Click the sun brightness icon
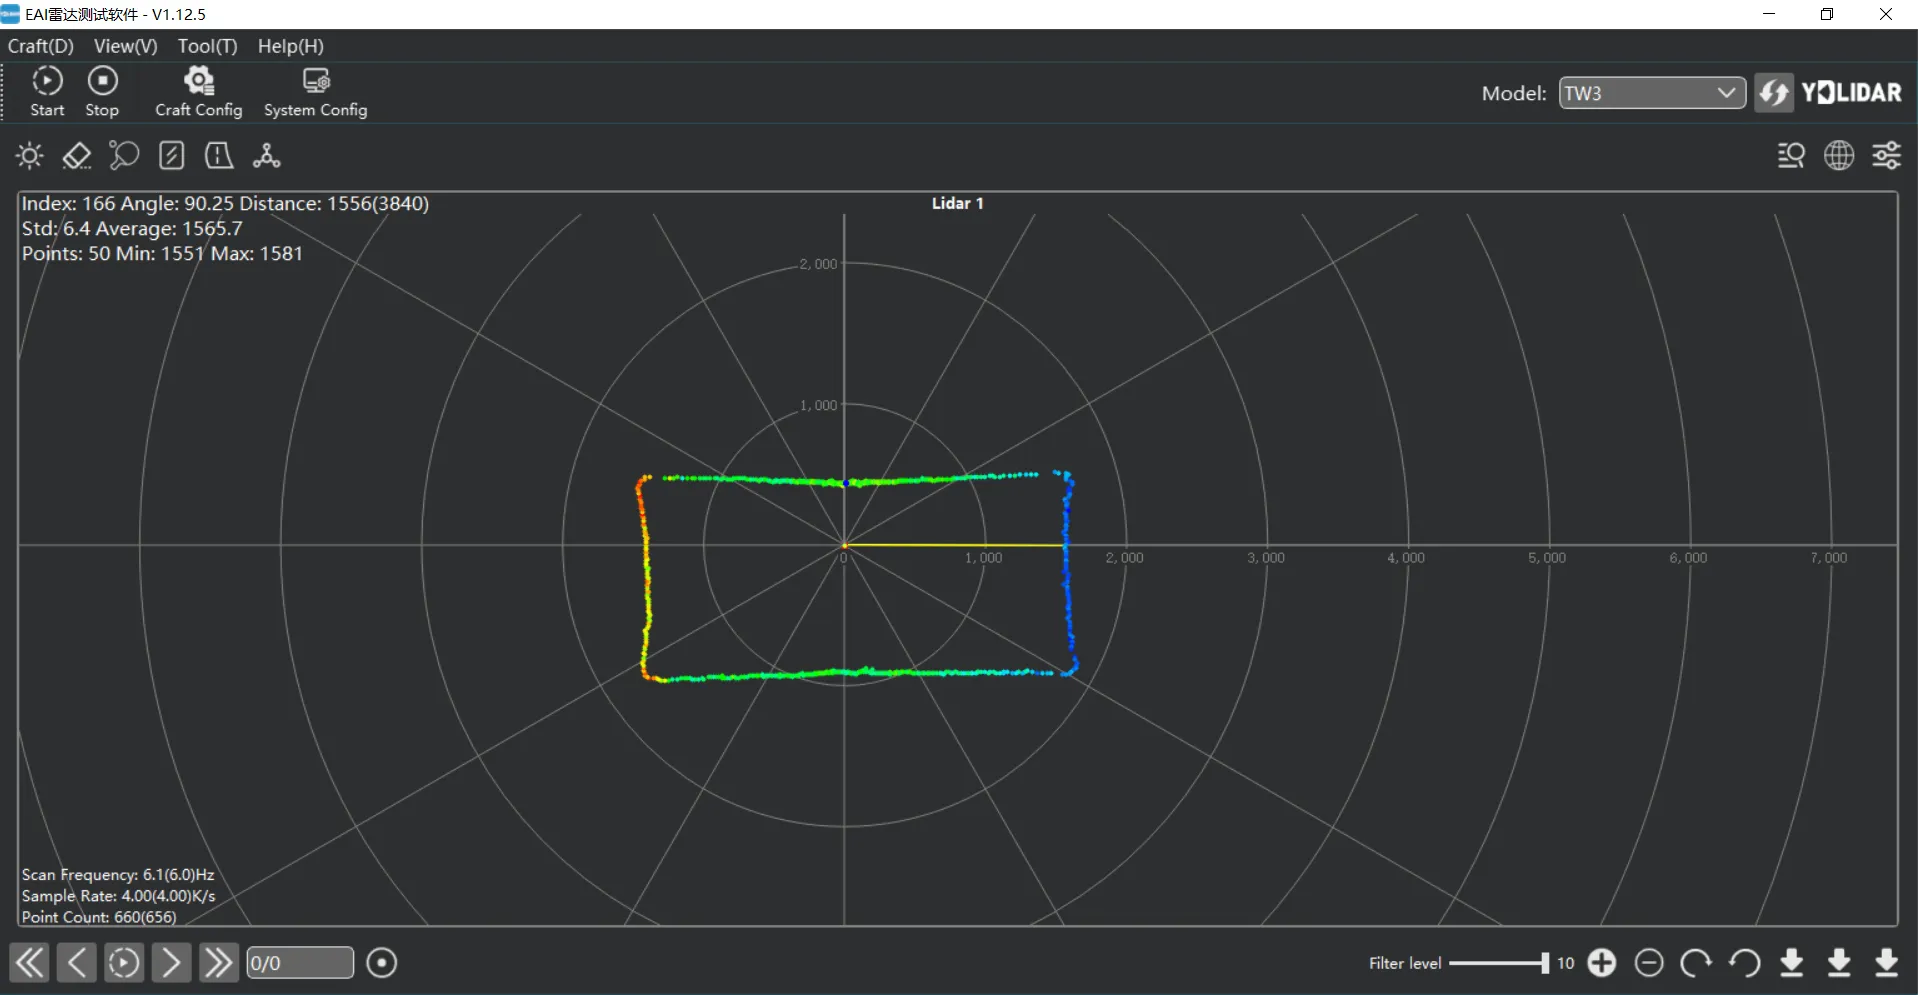Screen dimensions: 1918x995 30,155
